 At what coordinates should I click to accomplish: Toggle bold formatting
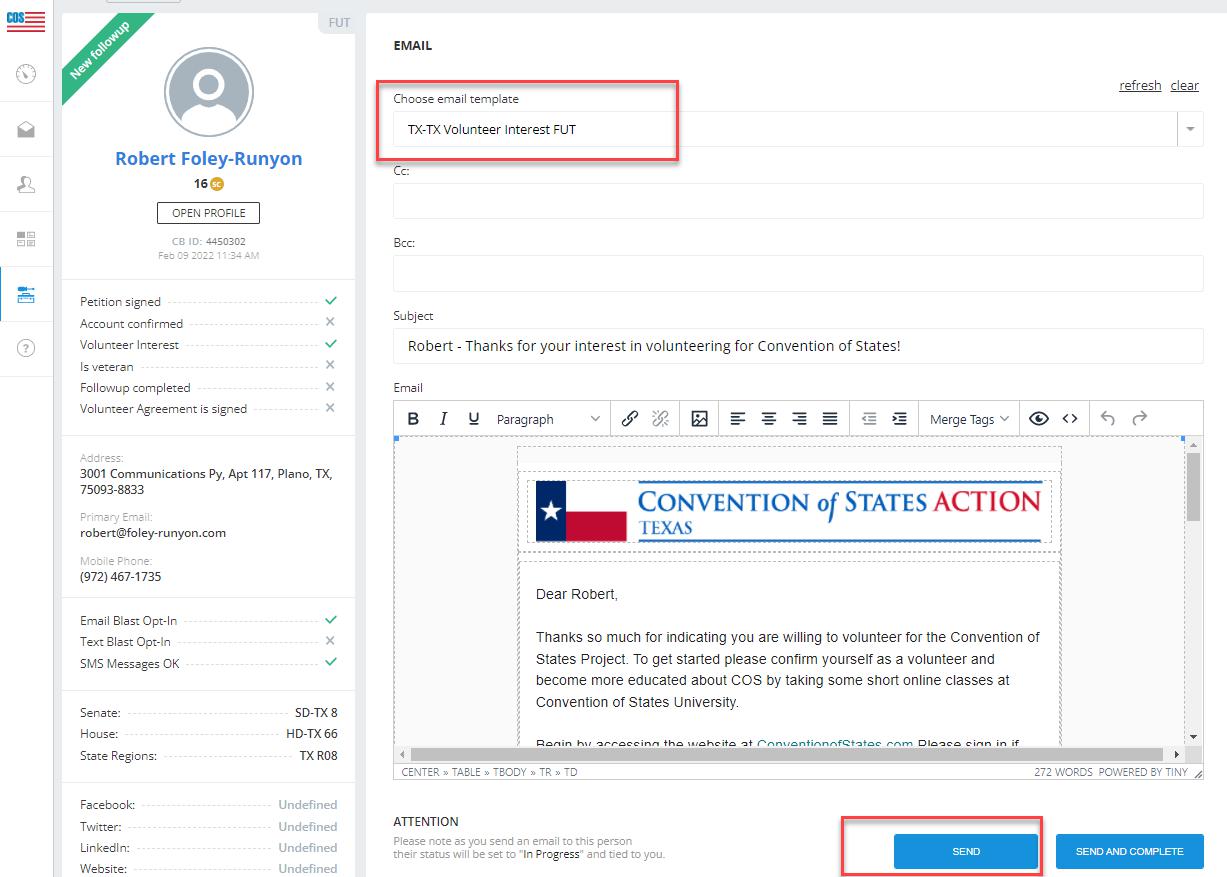413,419
